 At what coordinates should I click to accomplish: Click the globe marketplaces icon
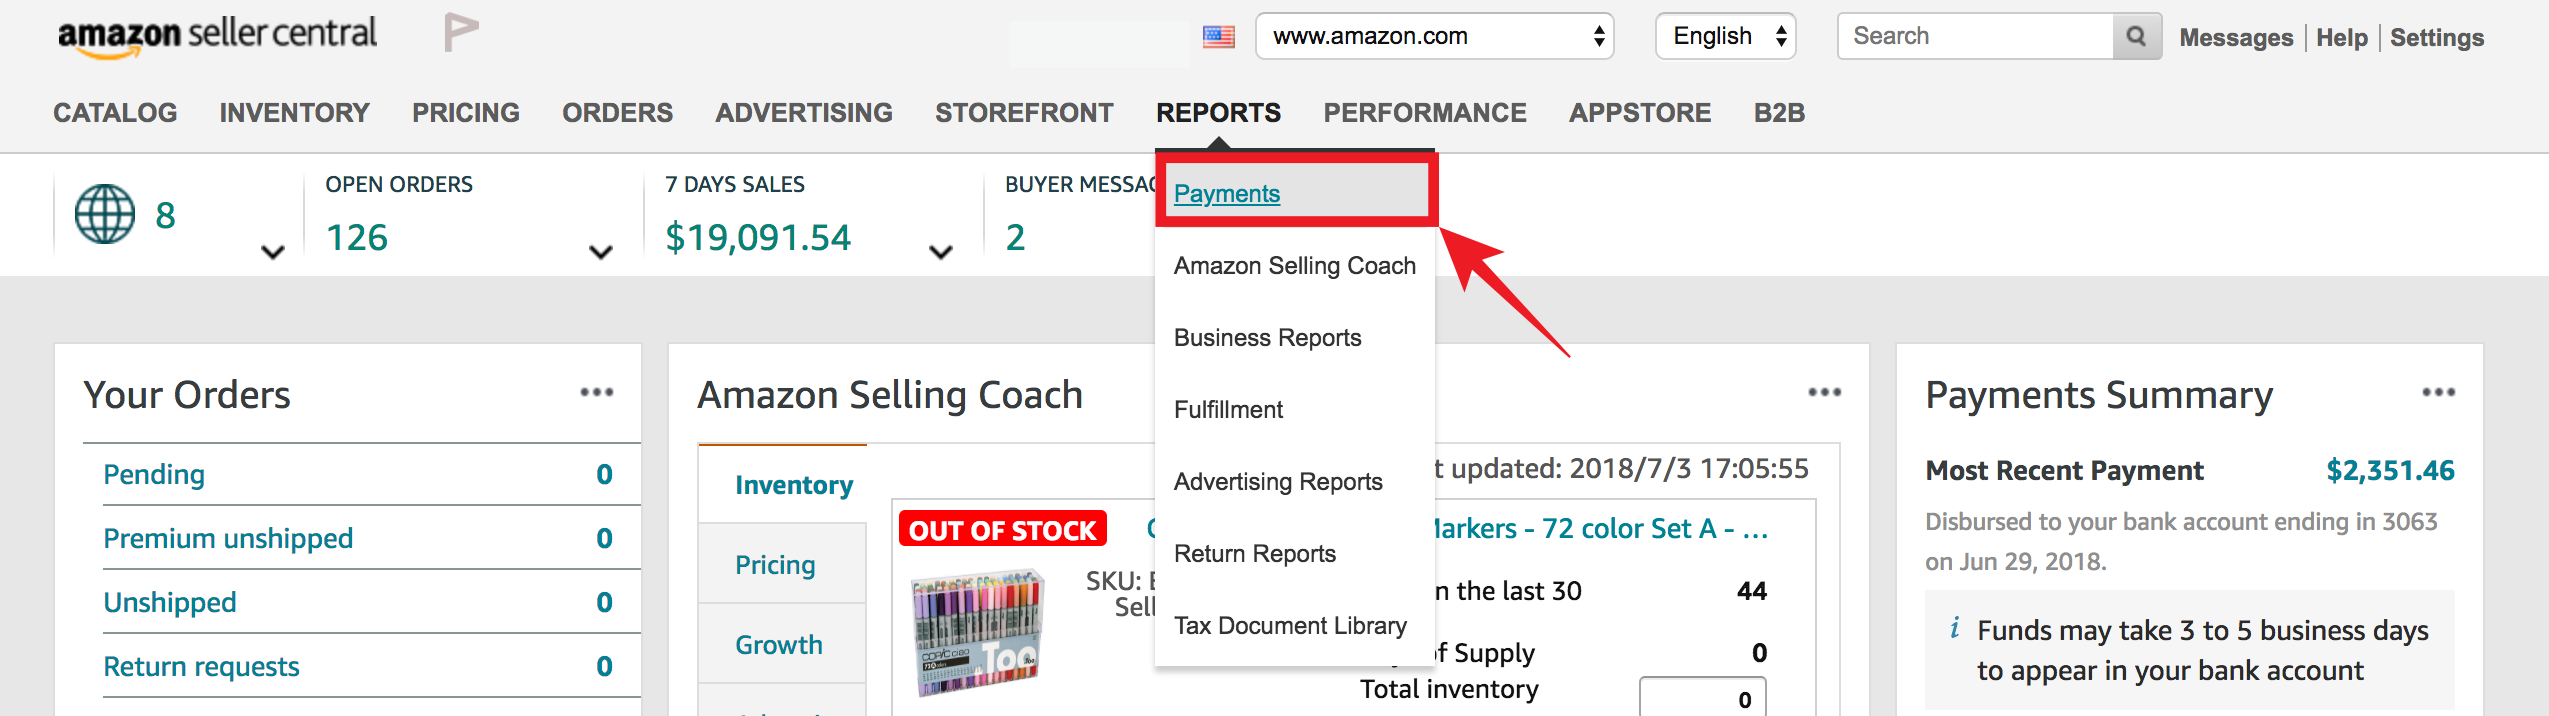[105, 214]
